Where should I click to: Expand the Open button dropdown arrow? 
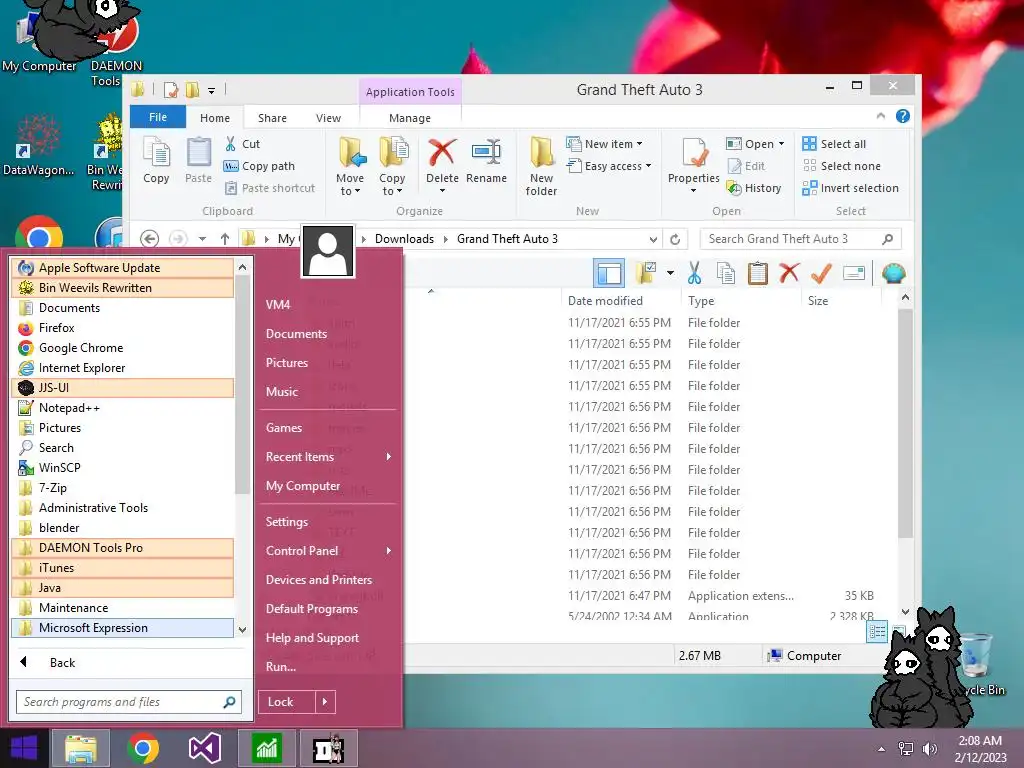click(781, 144)
